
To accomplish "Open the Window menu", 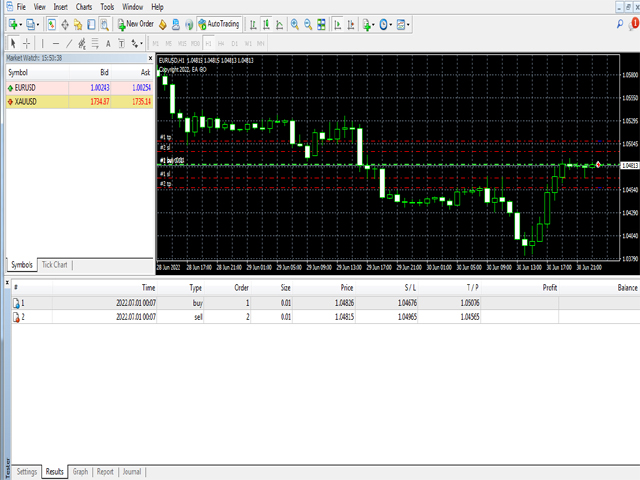I will (133, 7).
